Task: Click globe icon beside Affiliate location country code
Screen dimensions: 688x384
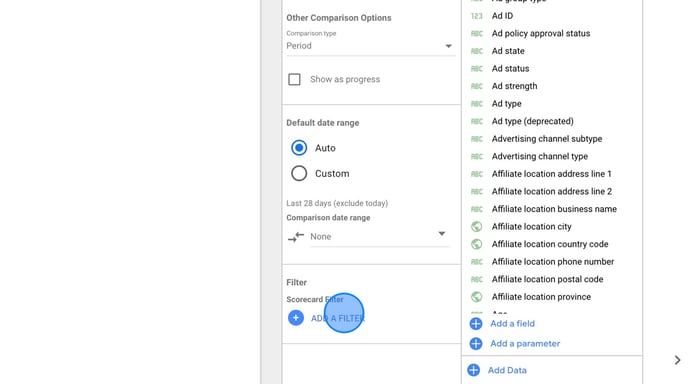Action: pos(477,244)
